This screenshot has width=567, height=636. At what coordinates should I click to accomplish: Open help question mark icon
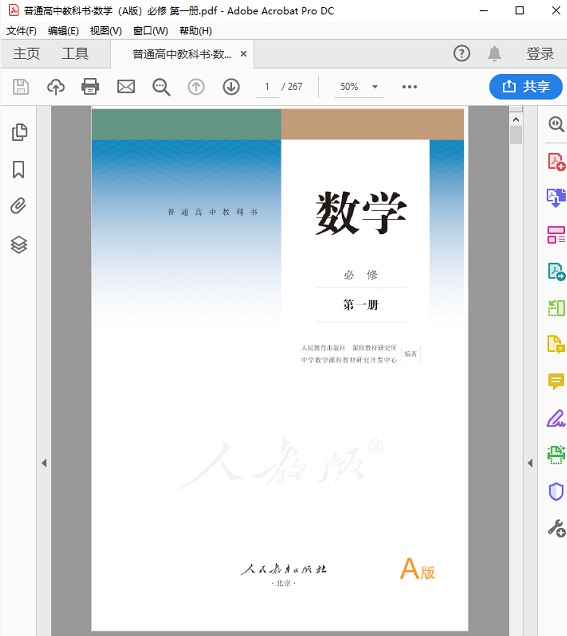[x=462, y=54]
